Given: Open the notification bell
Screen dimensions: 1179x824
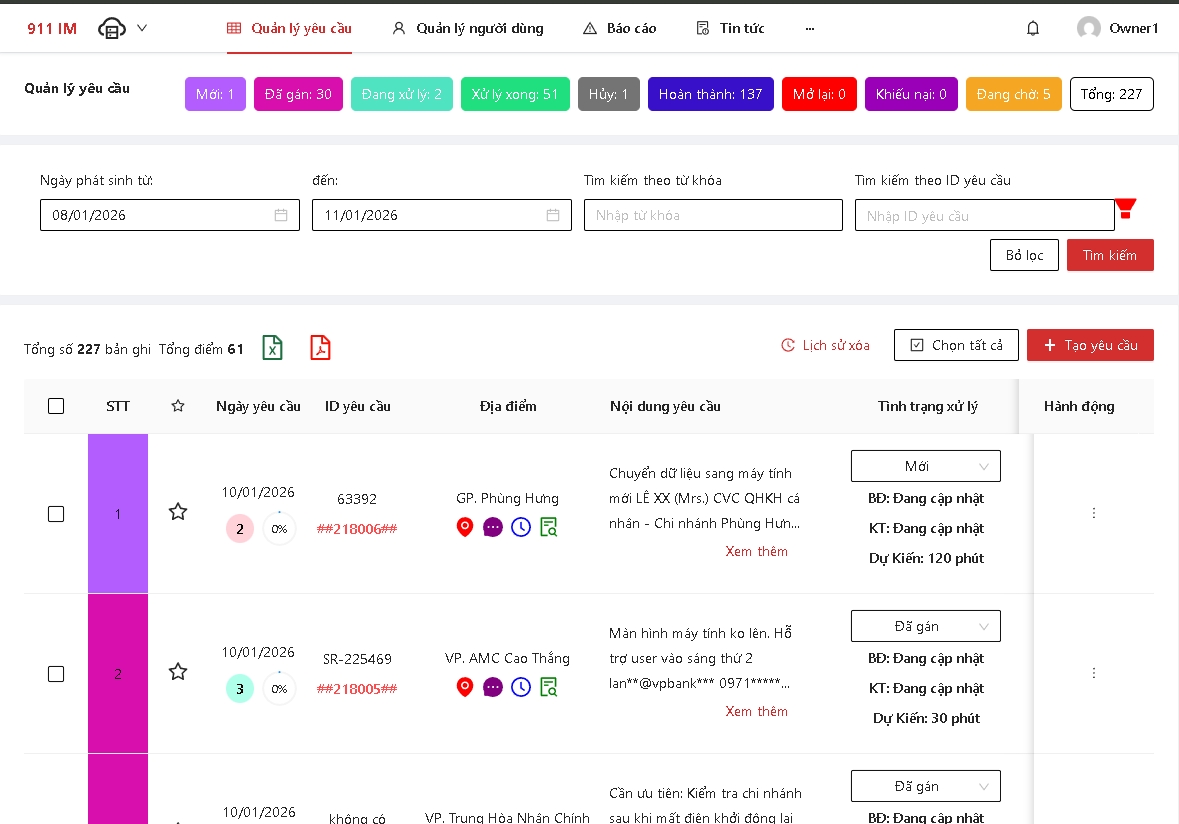Looking at the screenshot, I should [x=1033, y=29].
